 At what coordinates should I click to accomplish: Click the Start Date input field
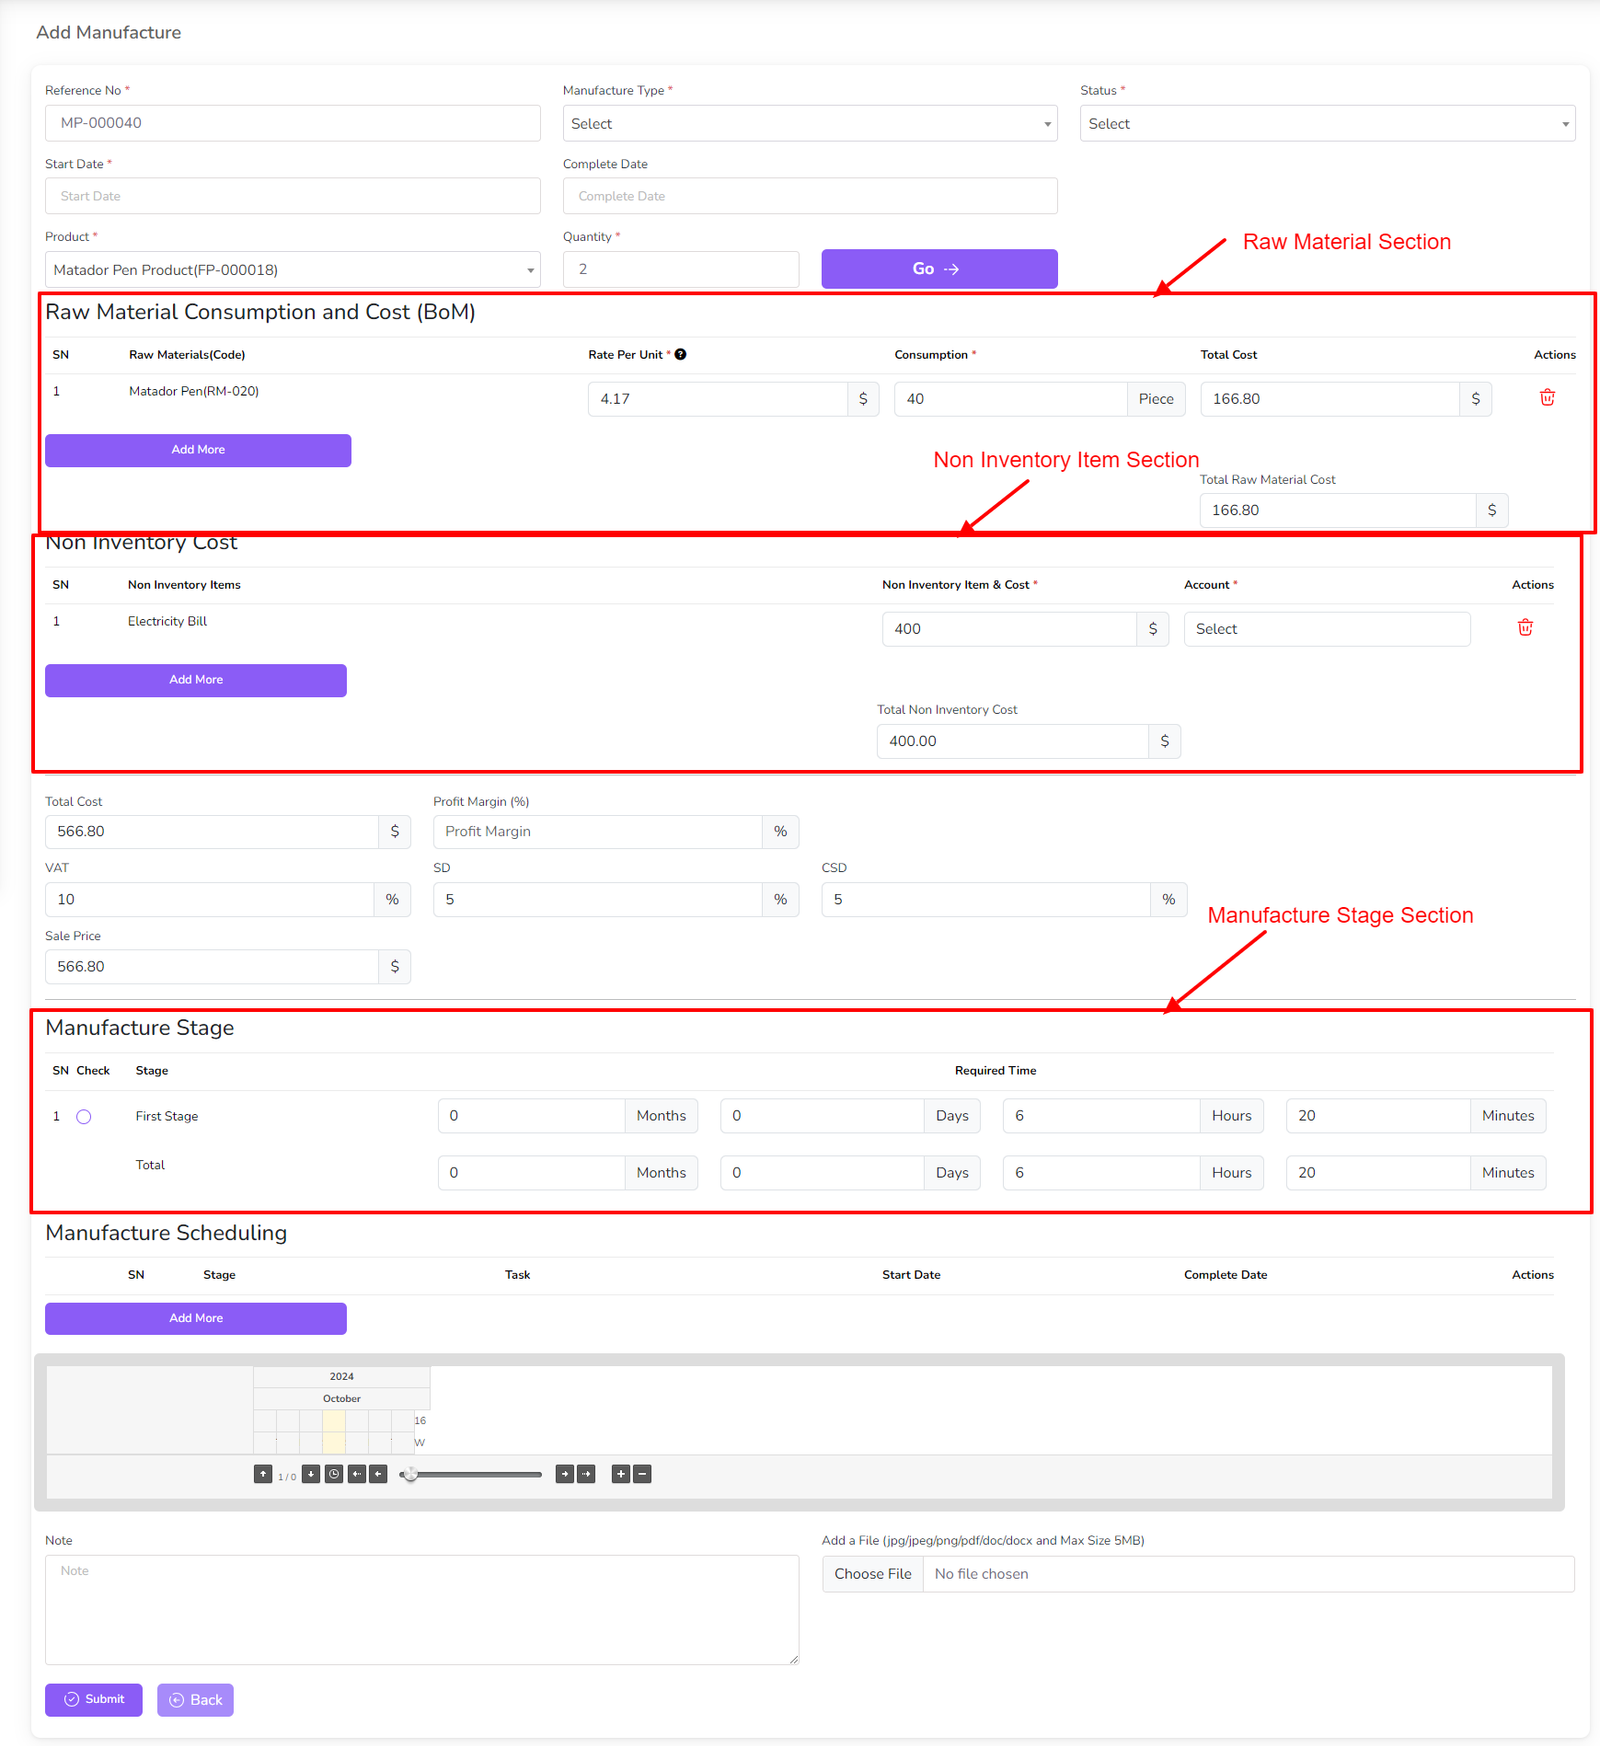292,196
